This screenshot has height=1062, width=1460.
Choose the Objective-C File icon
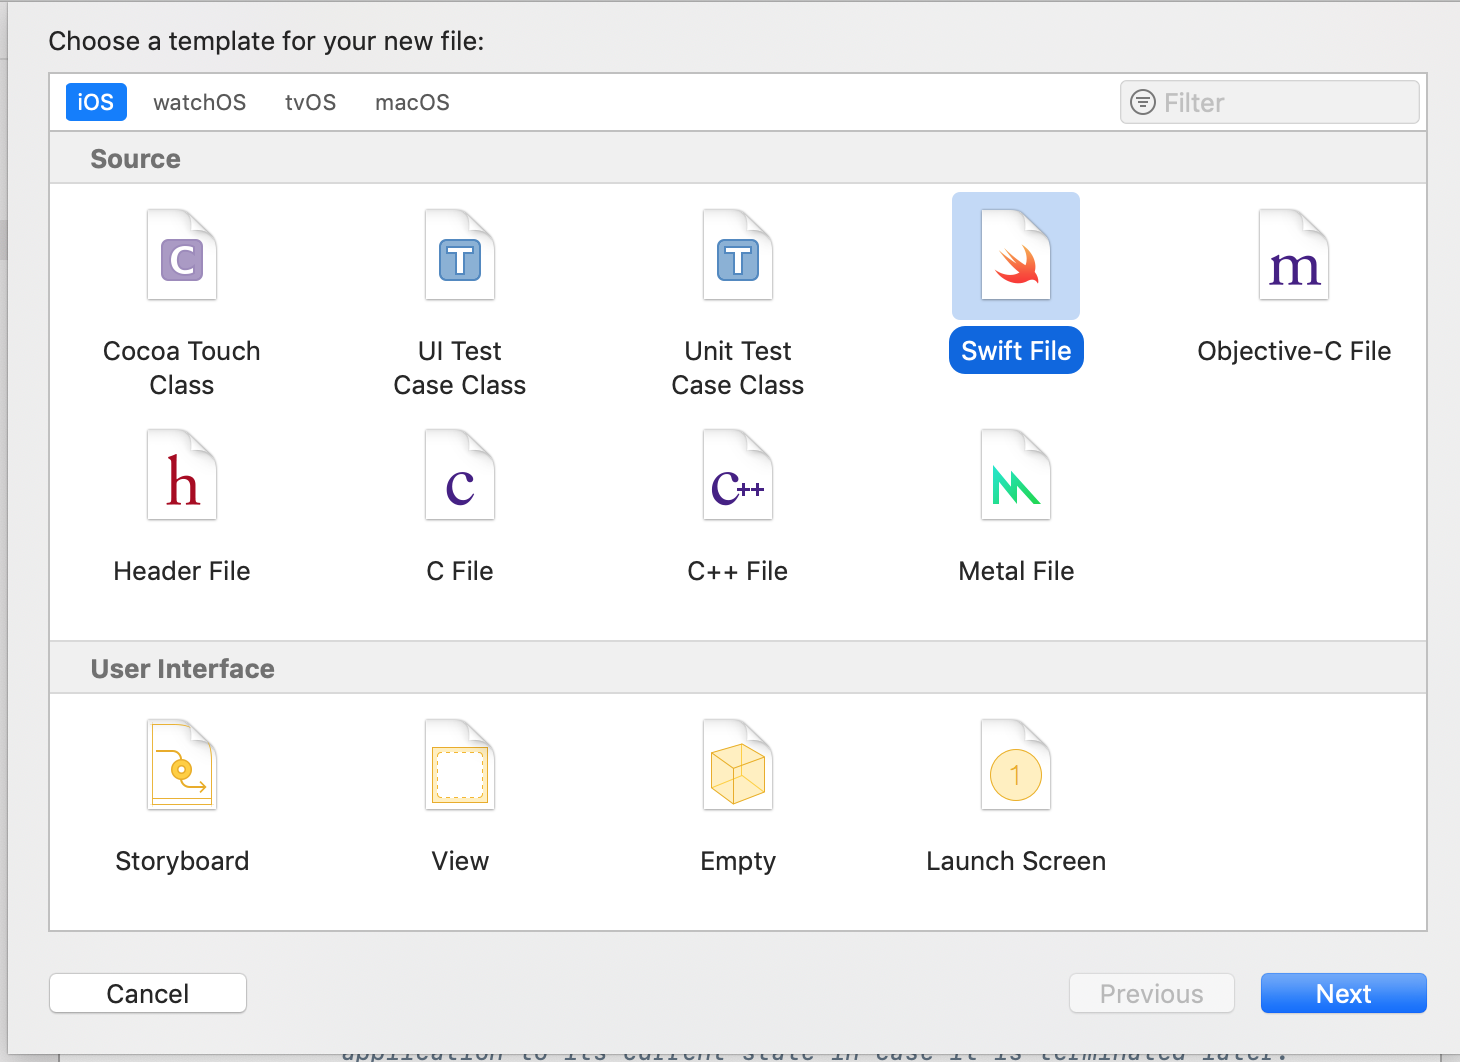[1294, 255]
